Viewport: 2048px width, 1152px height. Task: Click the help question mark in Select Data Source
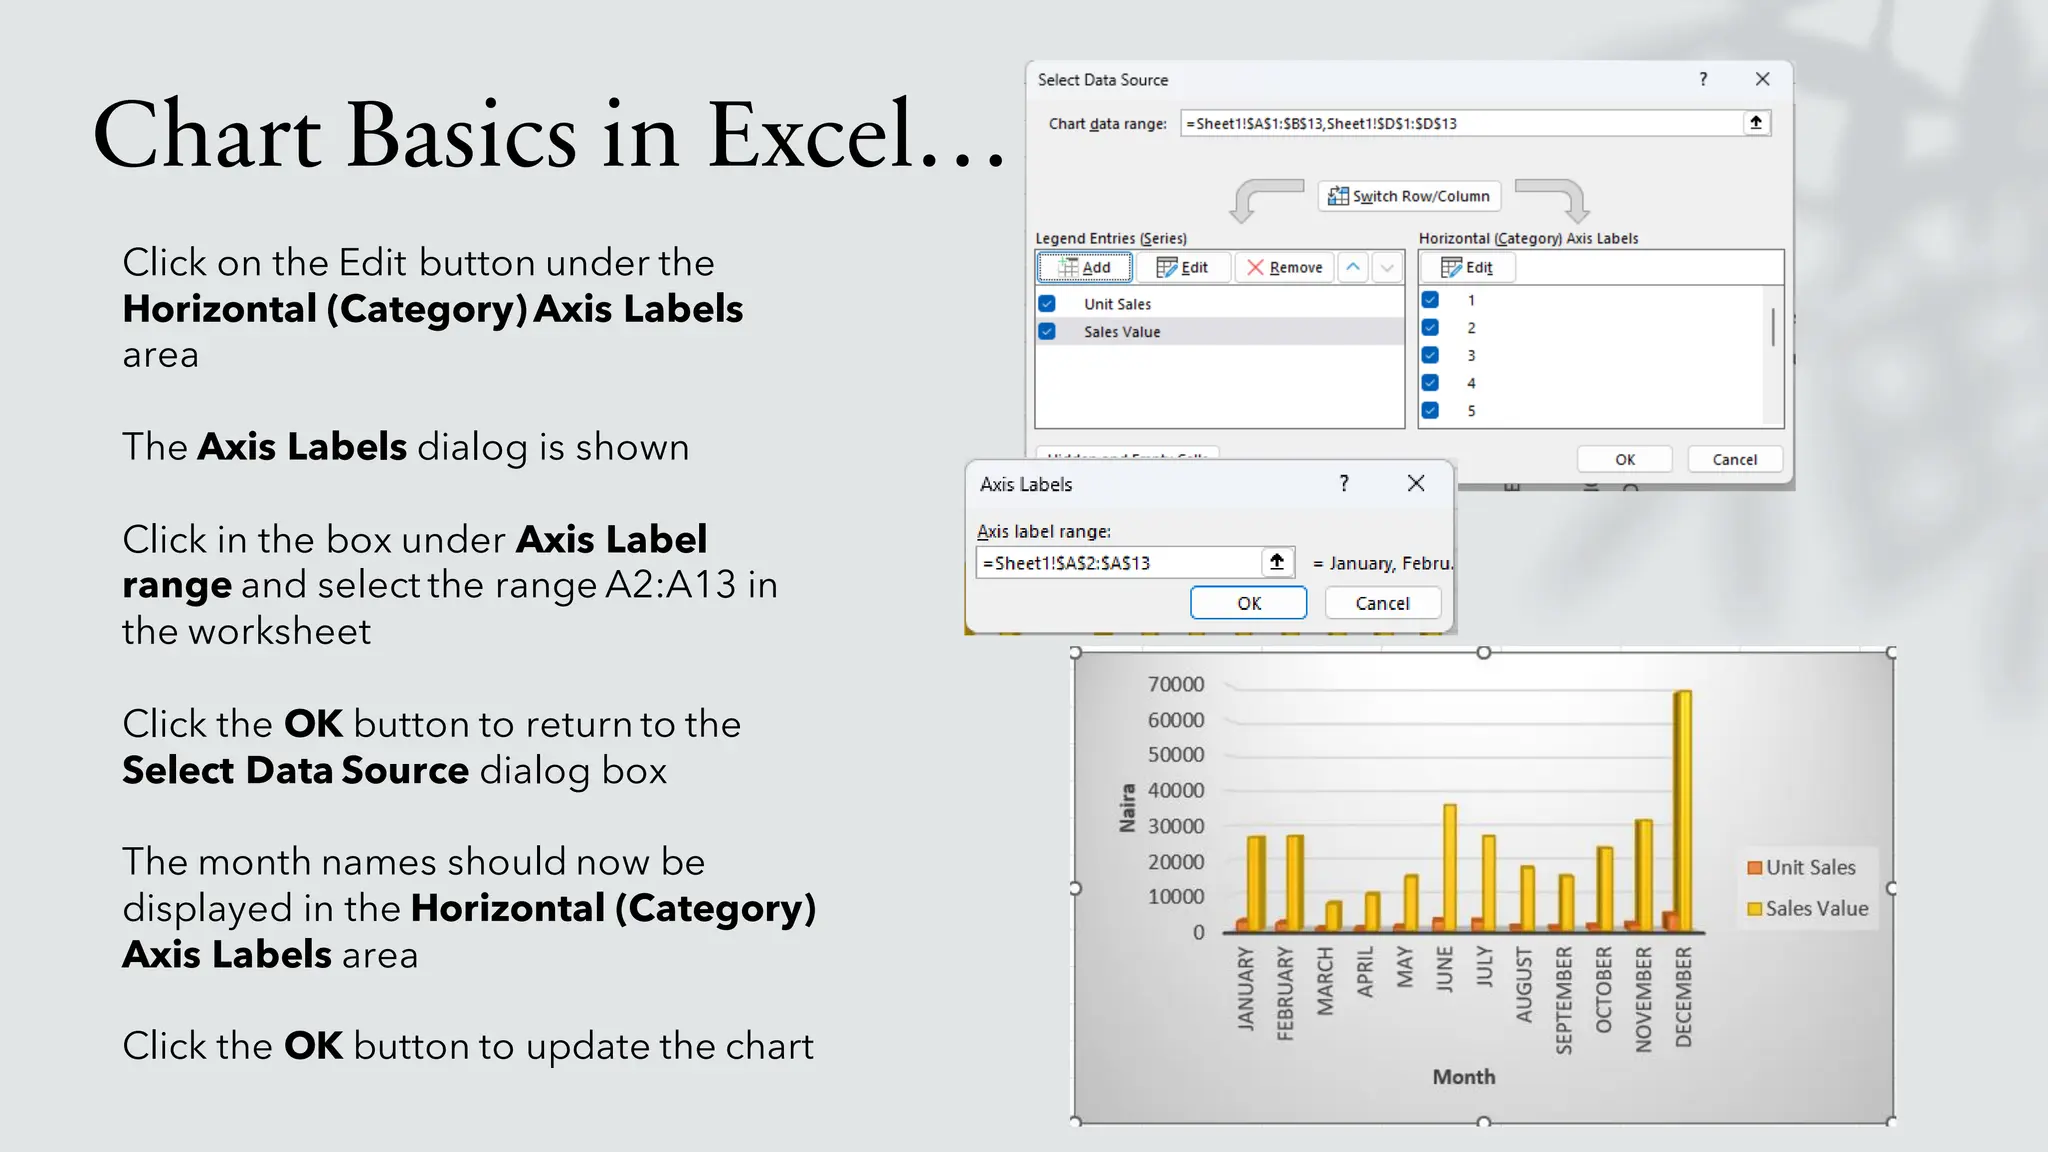tap(1703, 79)
